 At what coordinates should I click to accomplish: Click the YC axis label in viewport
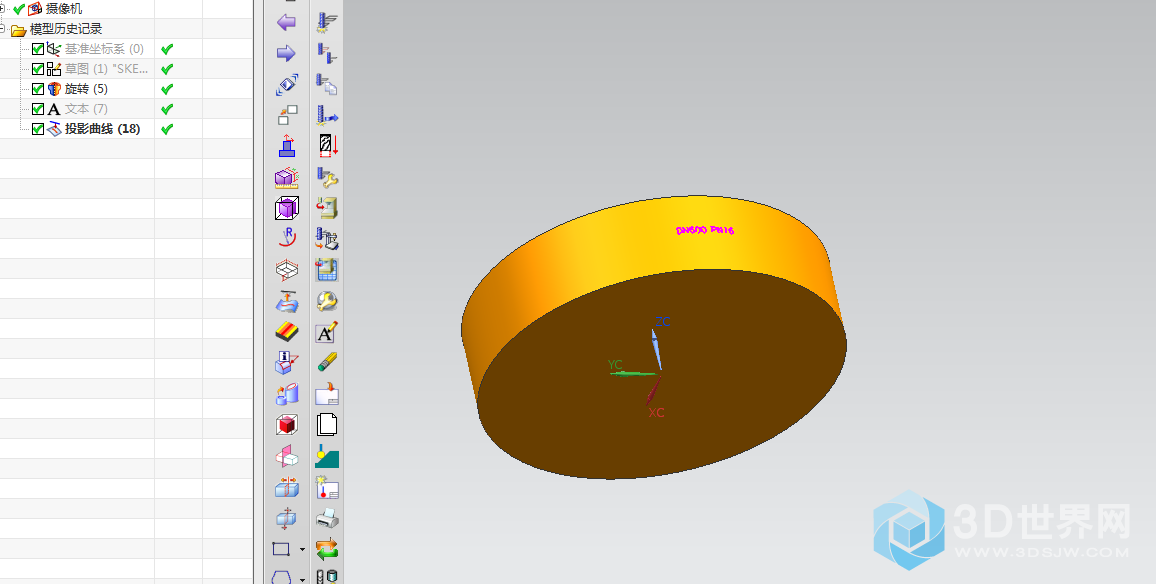[x=615, y=364]
